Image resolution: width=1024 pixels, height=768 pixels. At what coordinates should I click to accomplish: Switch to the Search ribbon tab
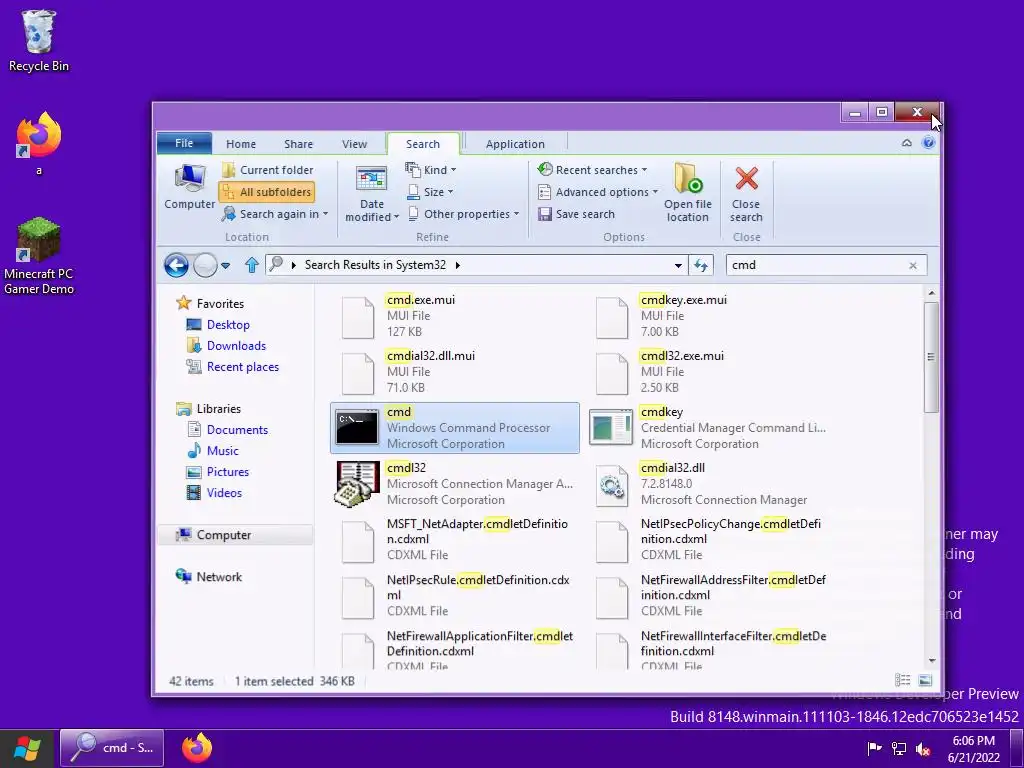[423, 144]
